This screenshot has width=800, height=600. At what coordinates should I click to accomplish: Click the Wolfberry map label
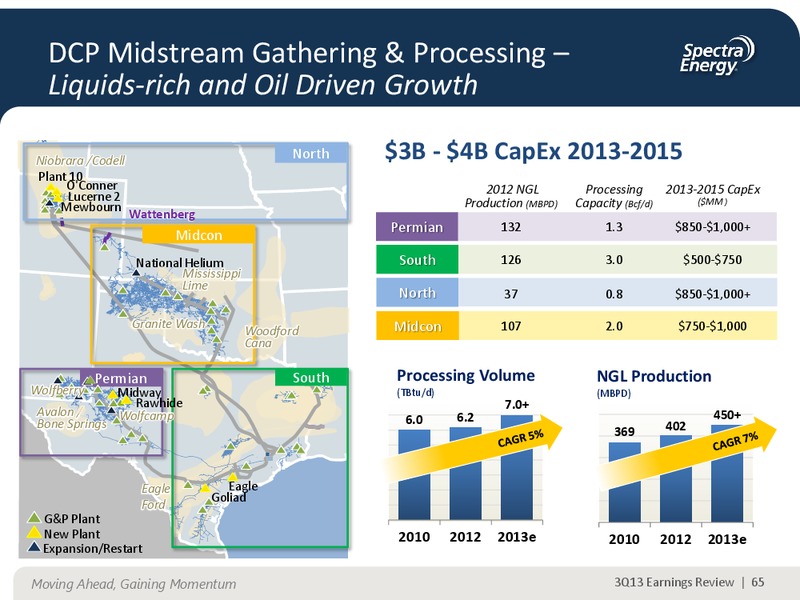[x=57, y=390]
